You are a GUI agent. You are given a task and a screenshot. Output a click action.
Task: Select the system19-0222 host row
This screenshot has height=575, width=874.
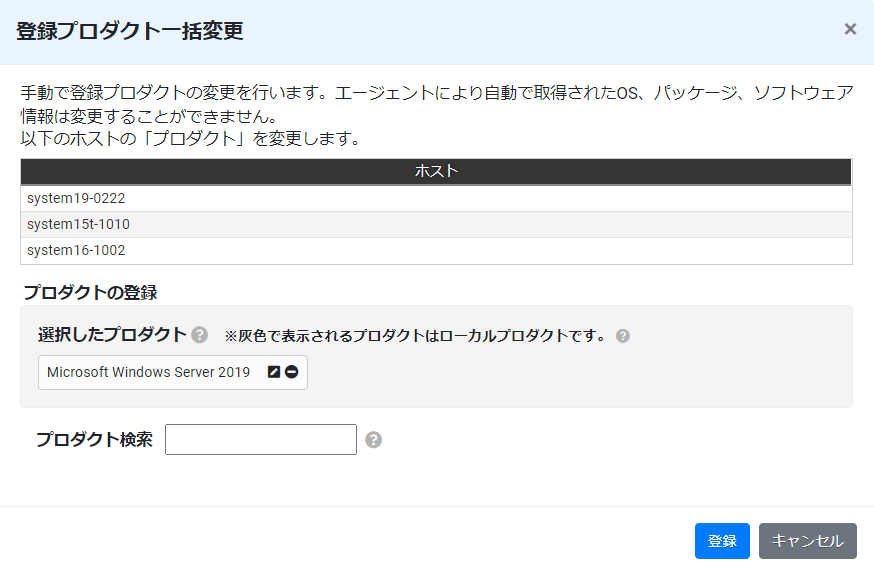coord(436,198)
